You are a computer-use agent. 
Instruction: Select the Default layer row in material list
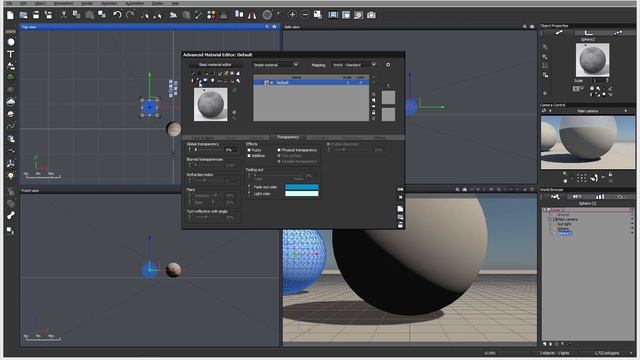(x=311, y=82)
